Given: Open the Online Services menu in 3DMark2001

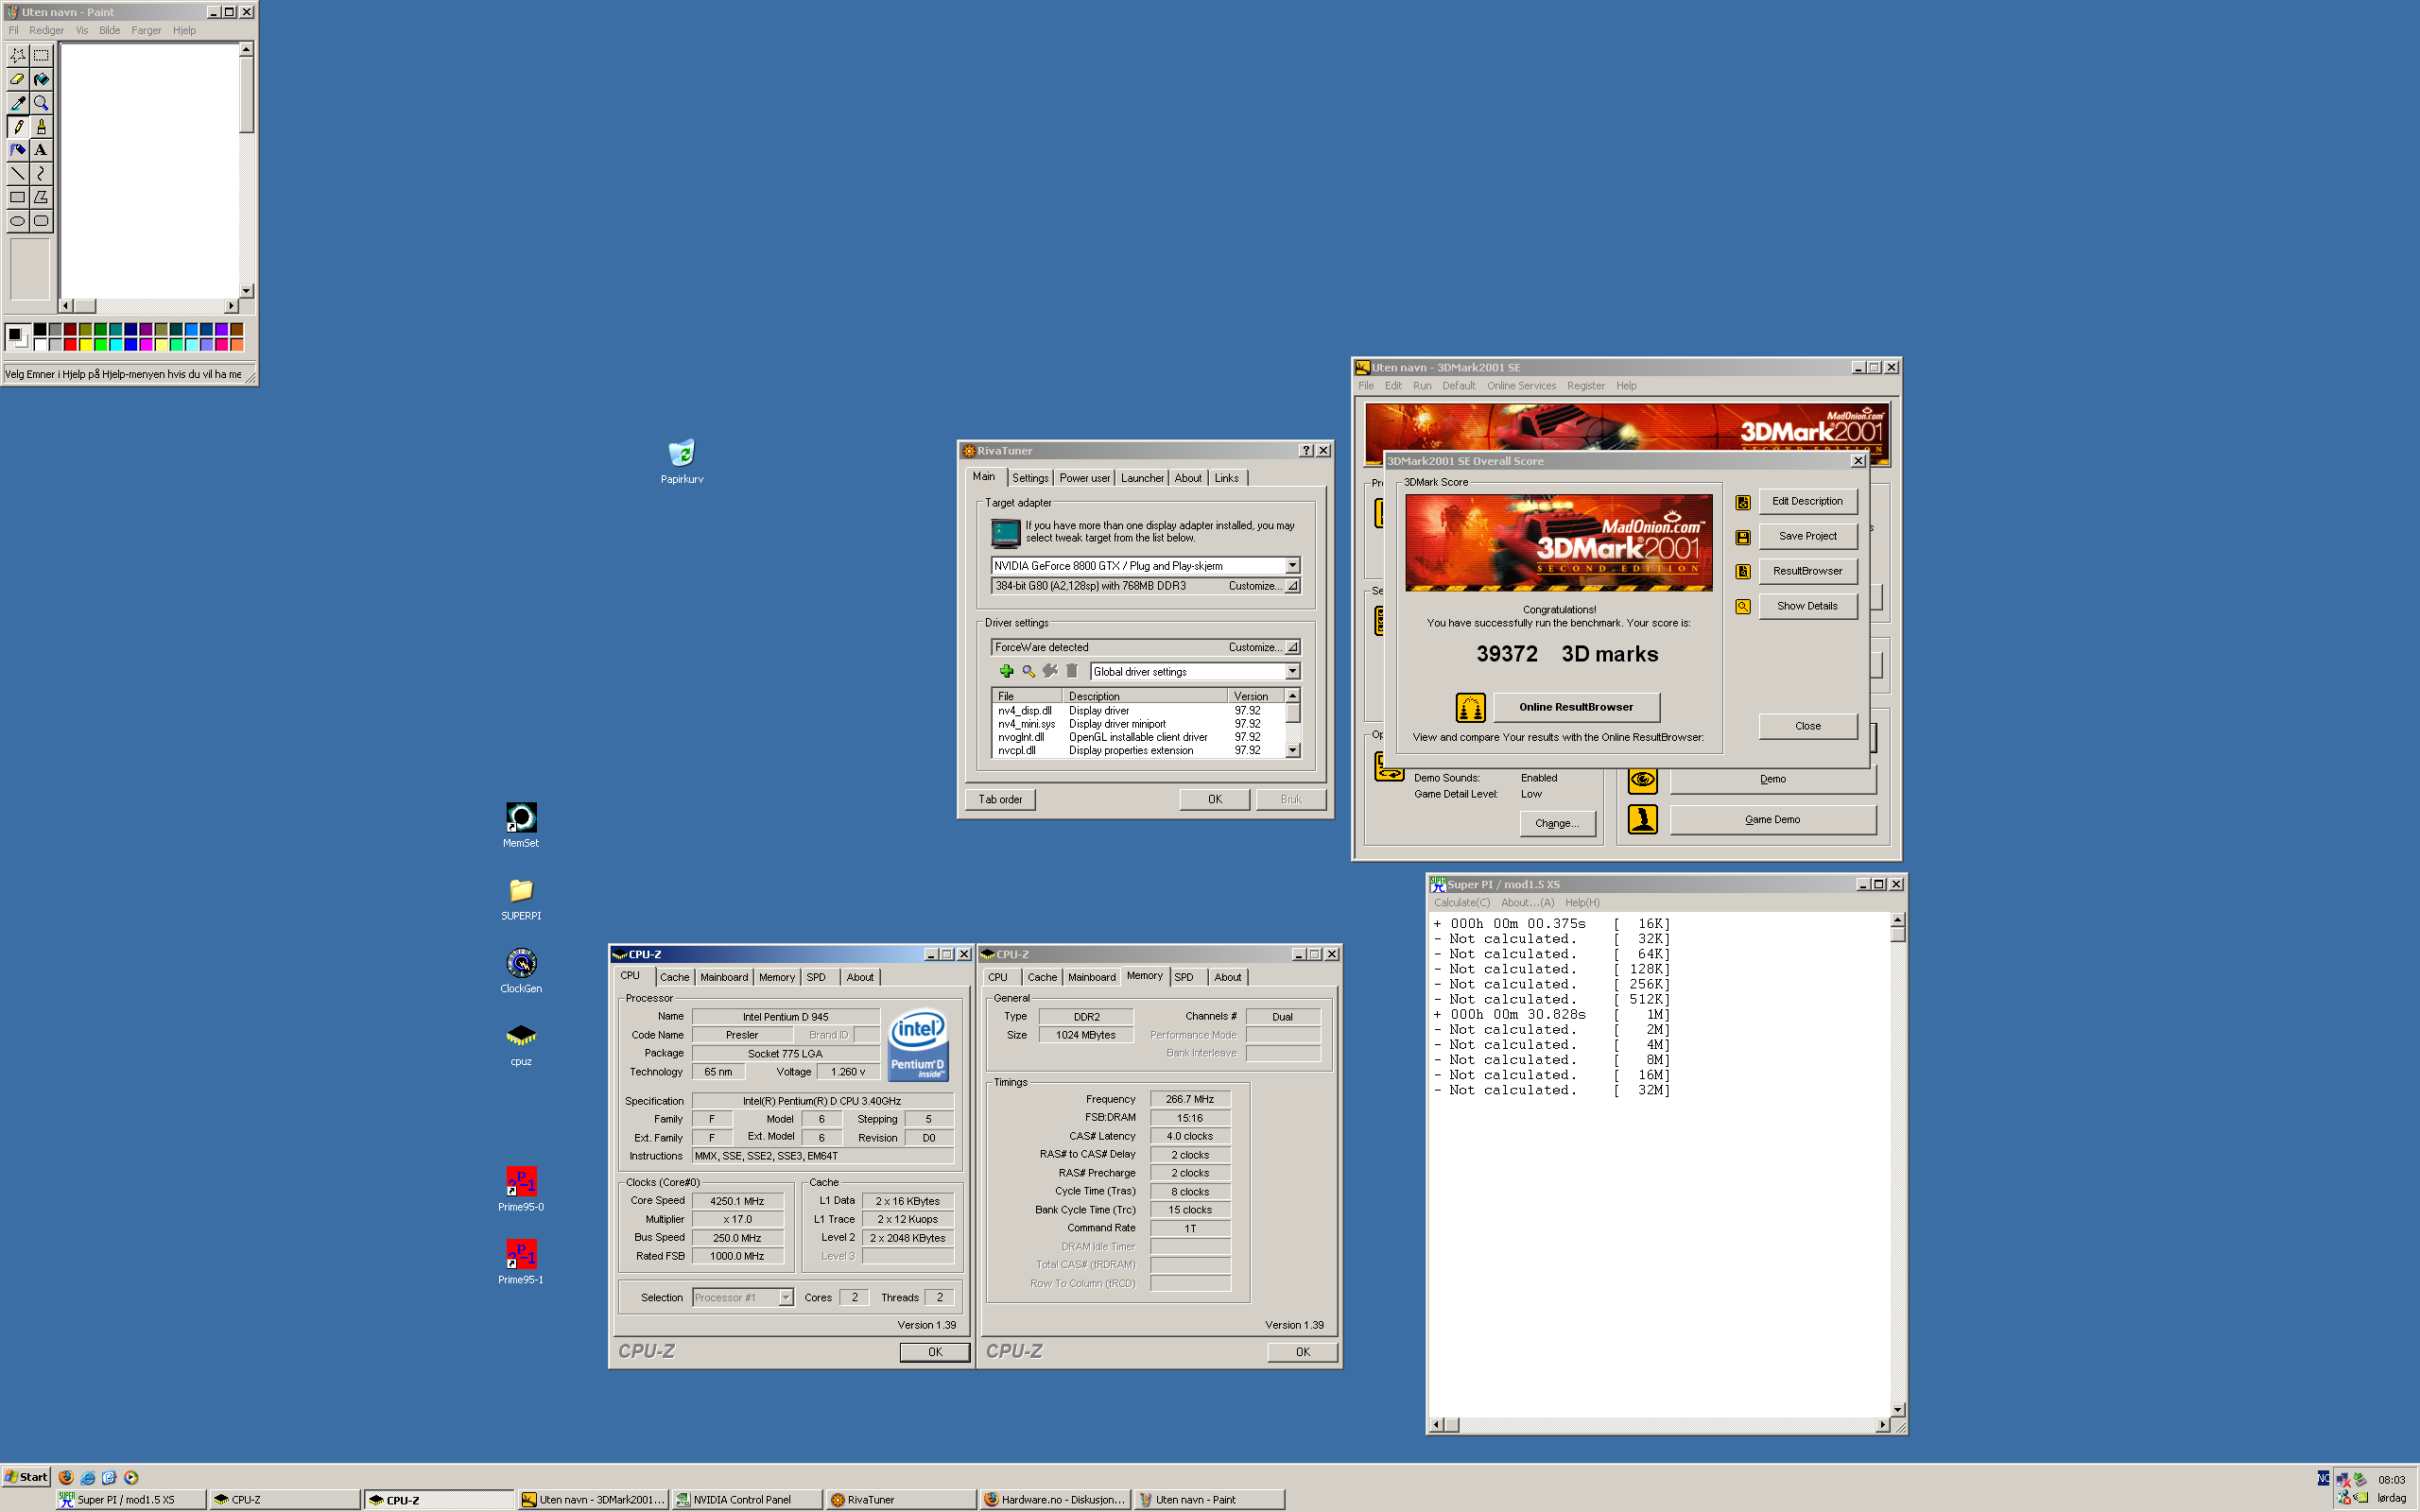Looking at the screenshot, I should 1521,386.
